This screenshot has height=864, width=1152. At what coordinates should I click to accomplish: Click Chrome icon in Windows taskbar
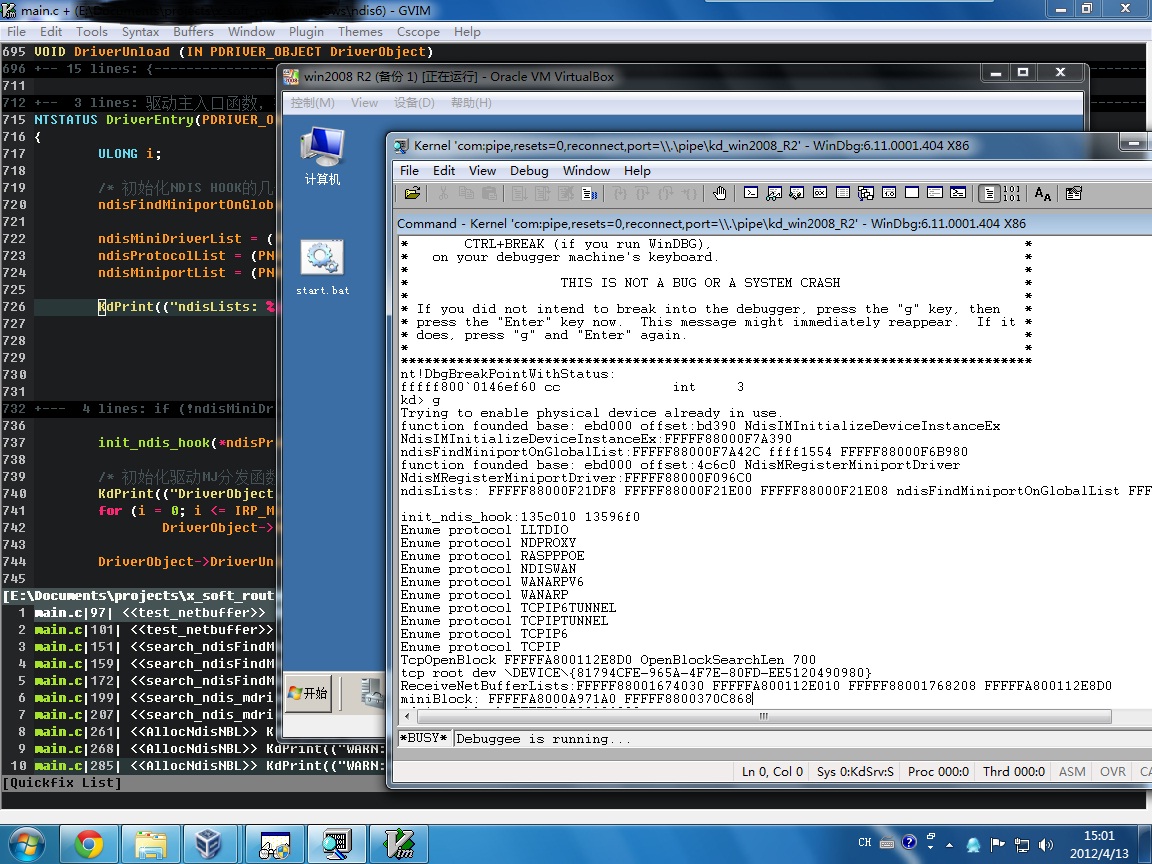(x=88, y=844)
